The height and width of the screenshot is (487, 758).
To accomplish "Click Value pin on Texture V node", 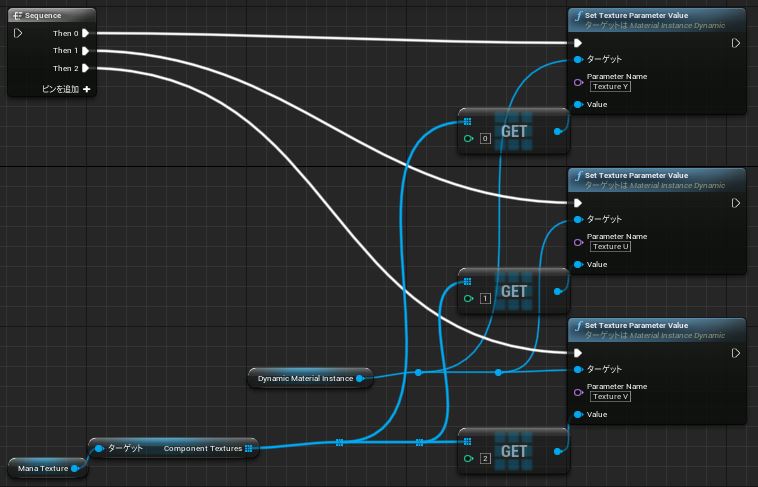I will (578, 414).
